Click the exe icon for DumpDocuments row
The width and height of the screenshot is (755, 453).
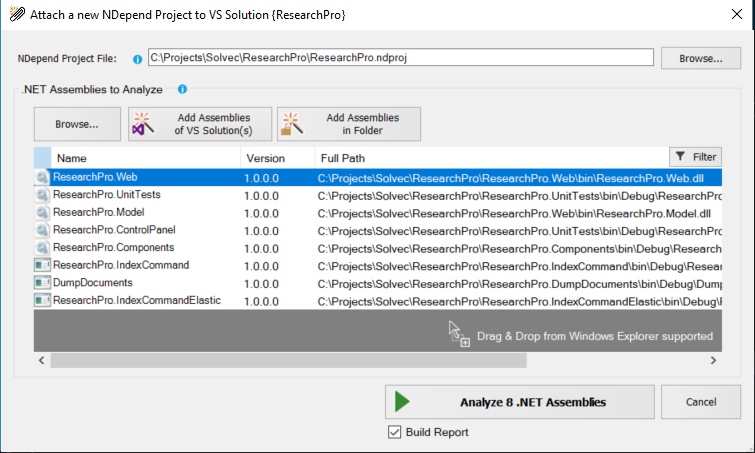(42, 283)
